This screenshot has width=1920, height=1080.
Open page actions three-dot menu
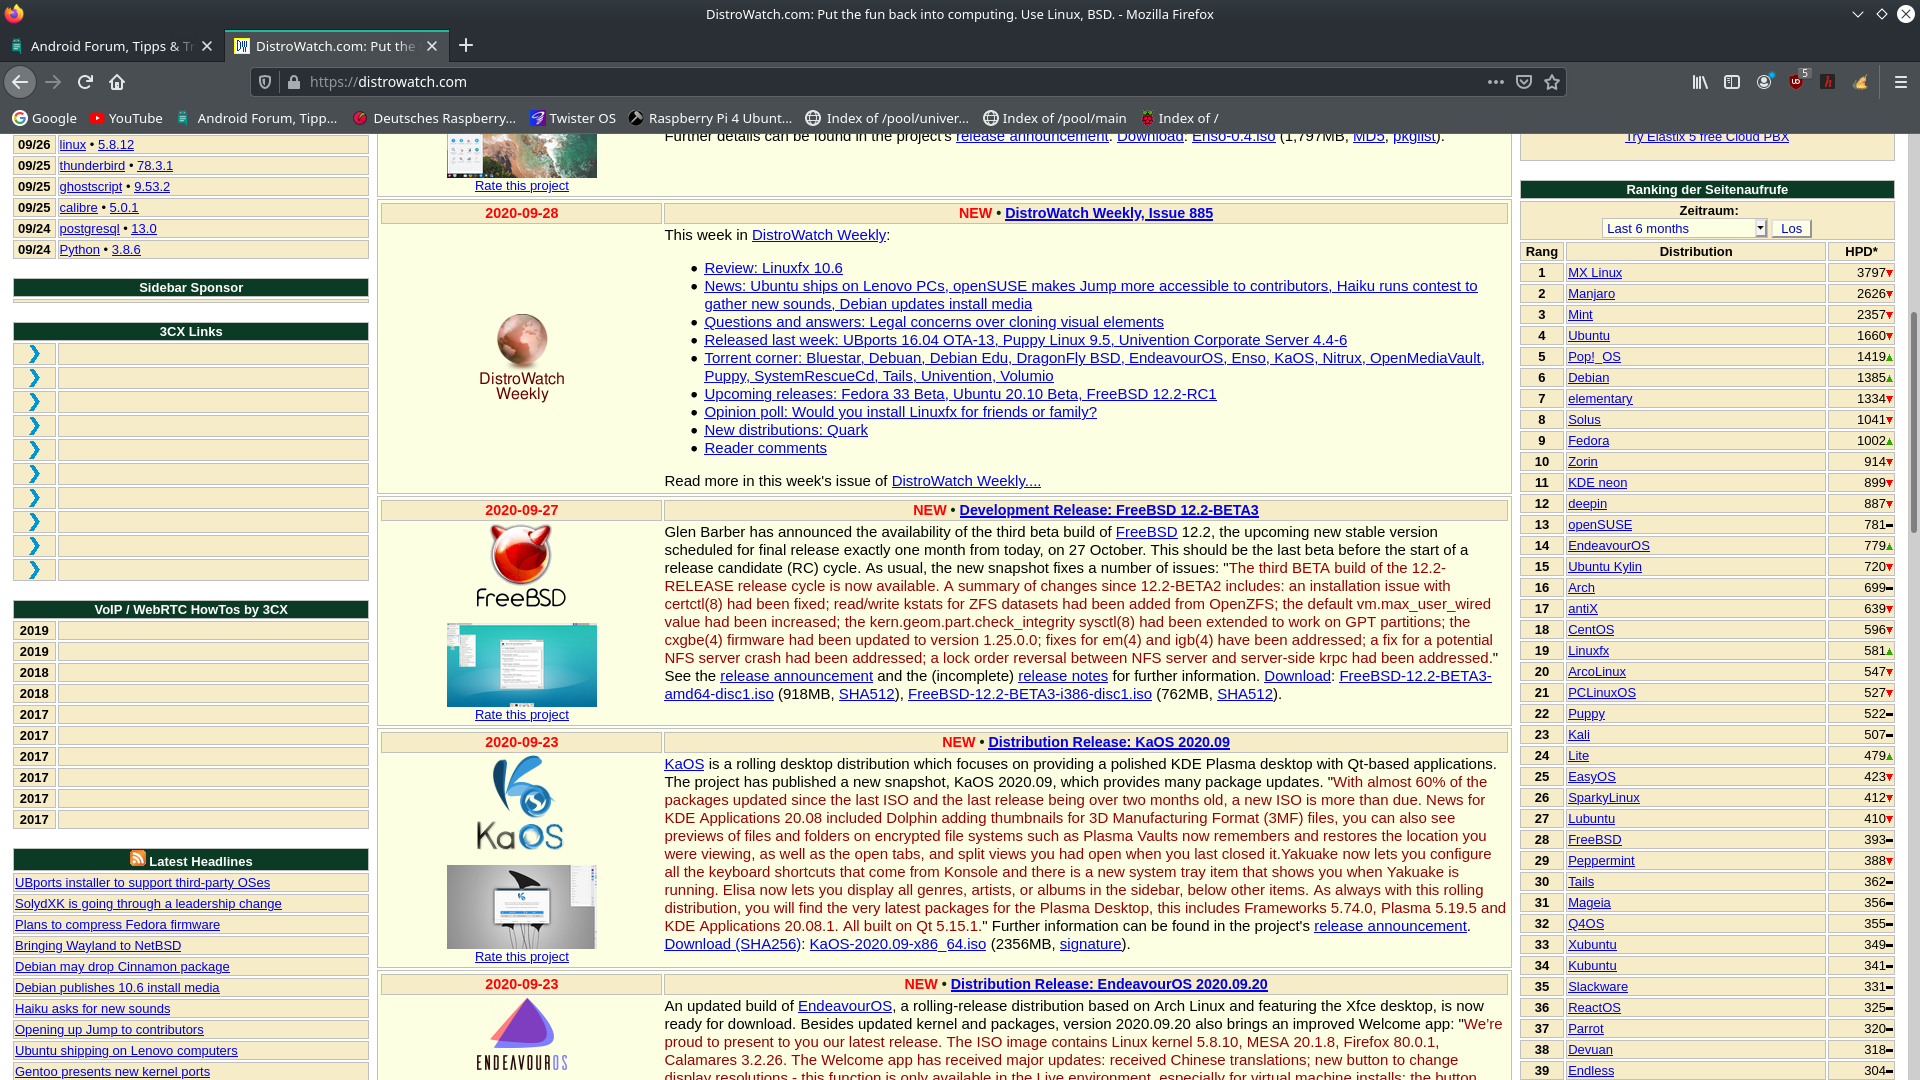tap(1496, 82)
